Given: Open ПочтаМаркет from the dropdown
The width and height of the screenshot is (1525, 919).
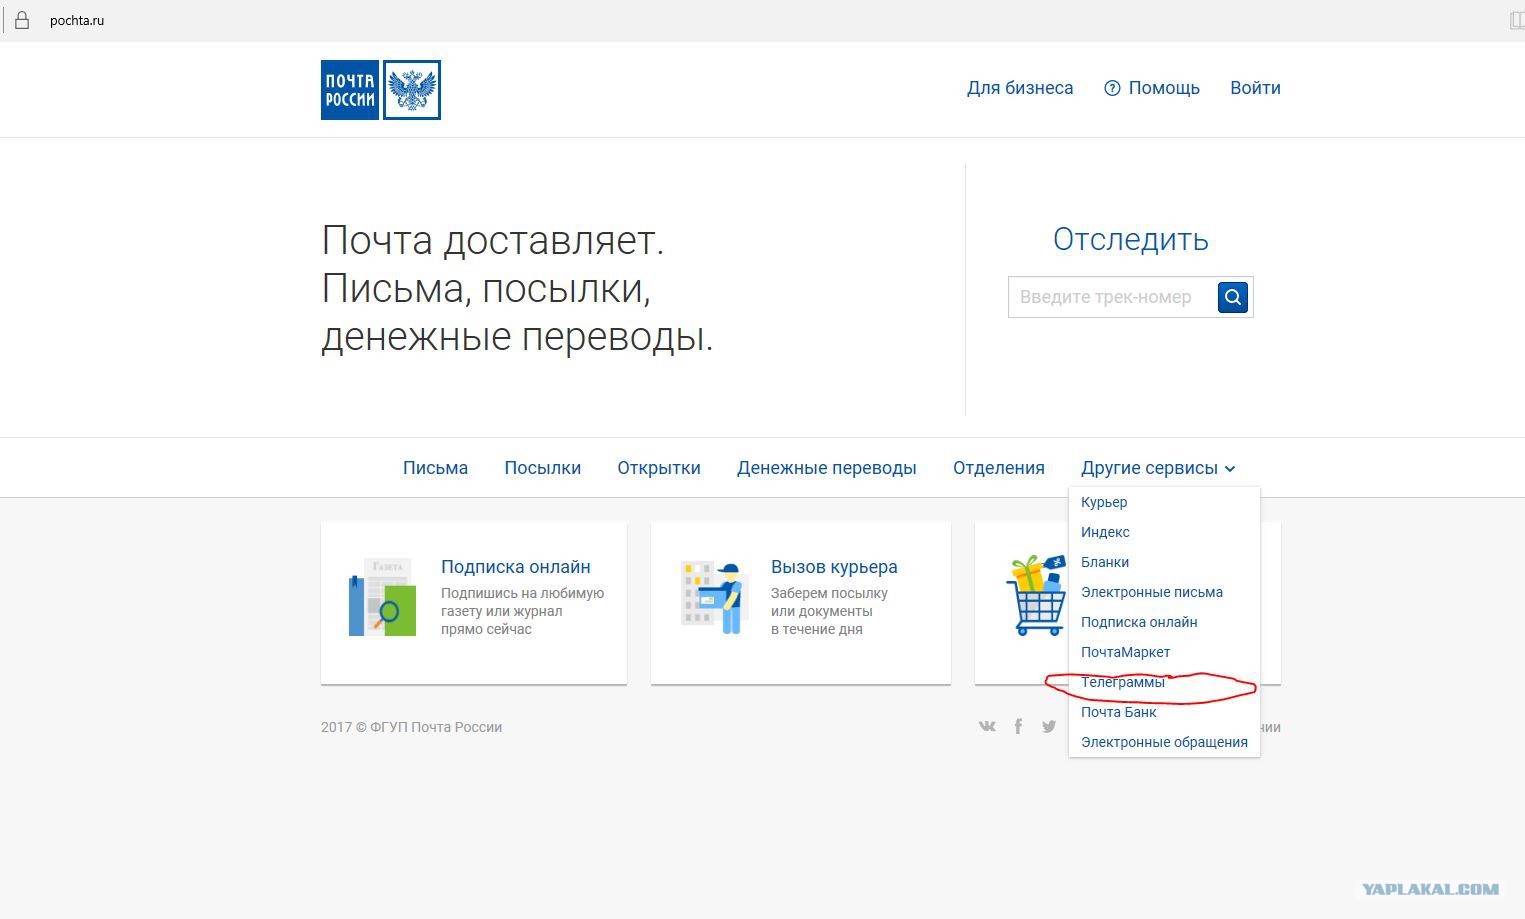Looking at the screenshot, I should coord(1125,652).
